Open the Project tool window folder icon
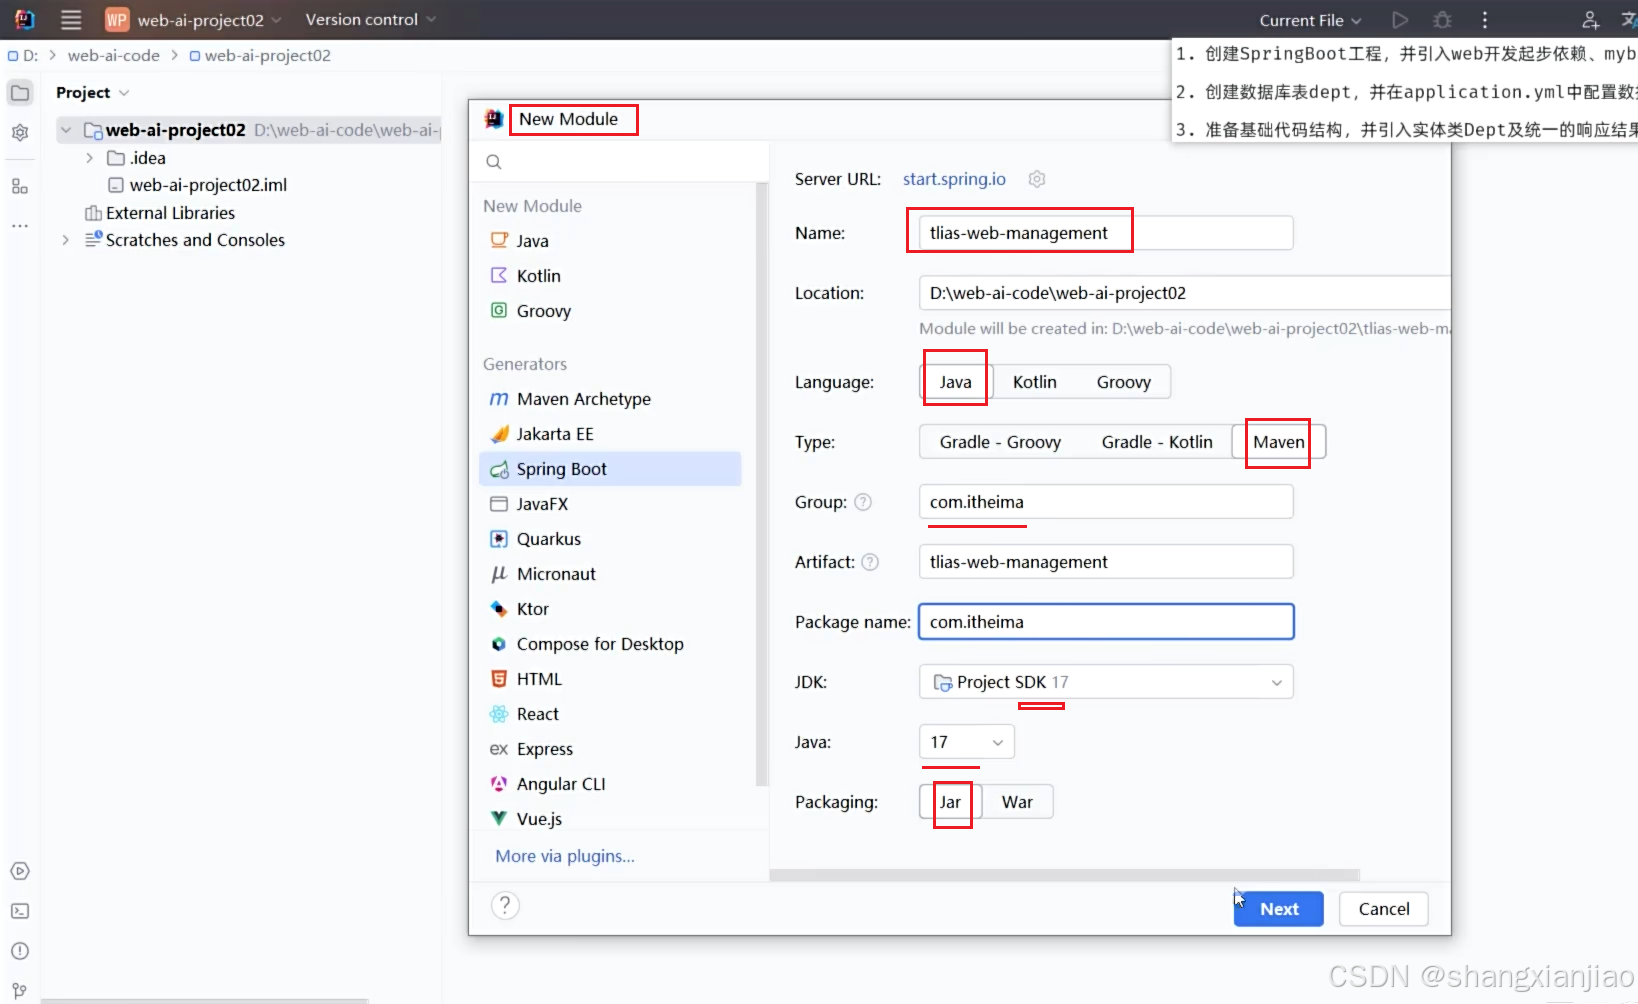This screenshot has height=1004, width=1638. click(x=20, y=93)
